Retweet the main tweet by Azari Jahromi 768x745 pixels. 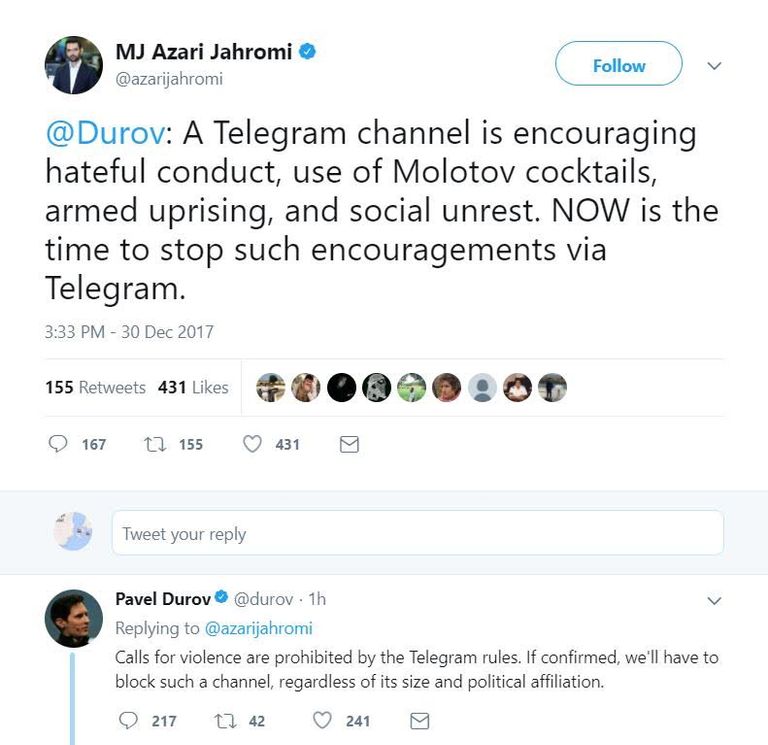point(155,444)
